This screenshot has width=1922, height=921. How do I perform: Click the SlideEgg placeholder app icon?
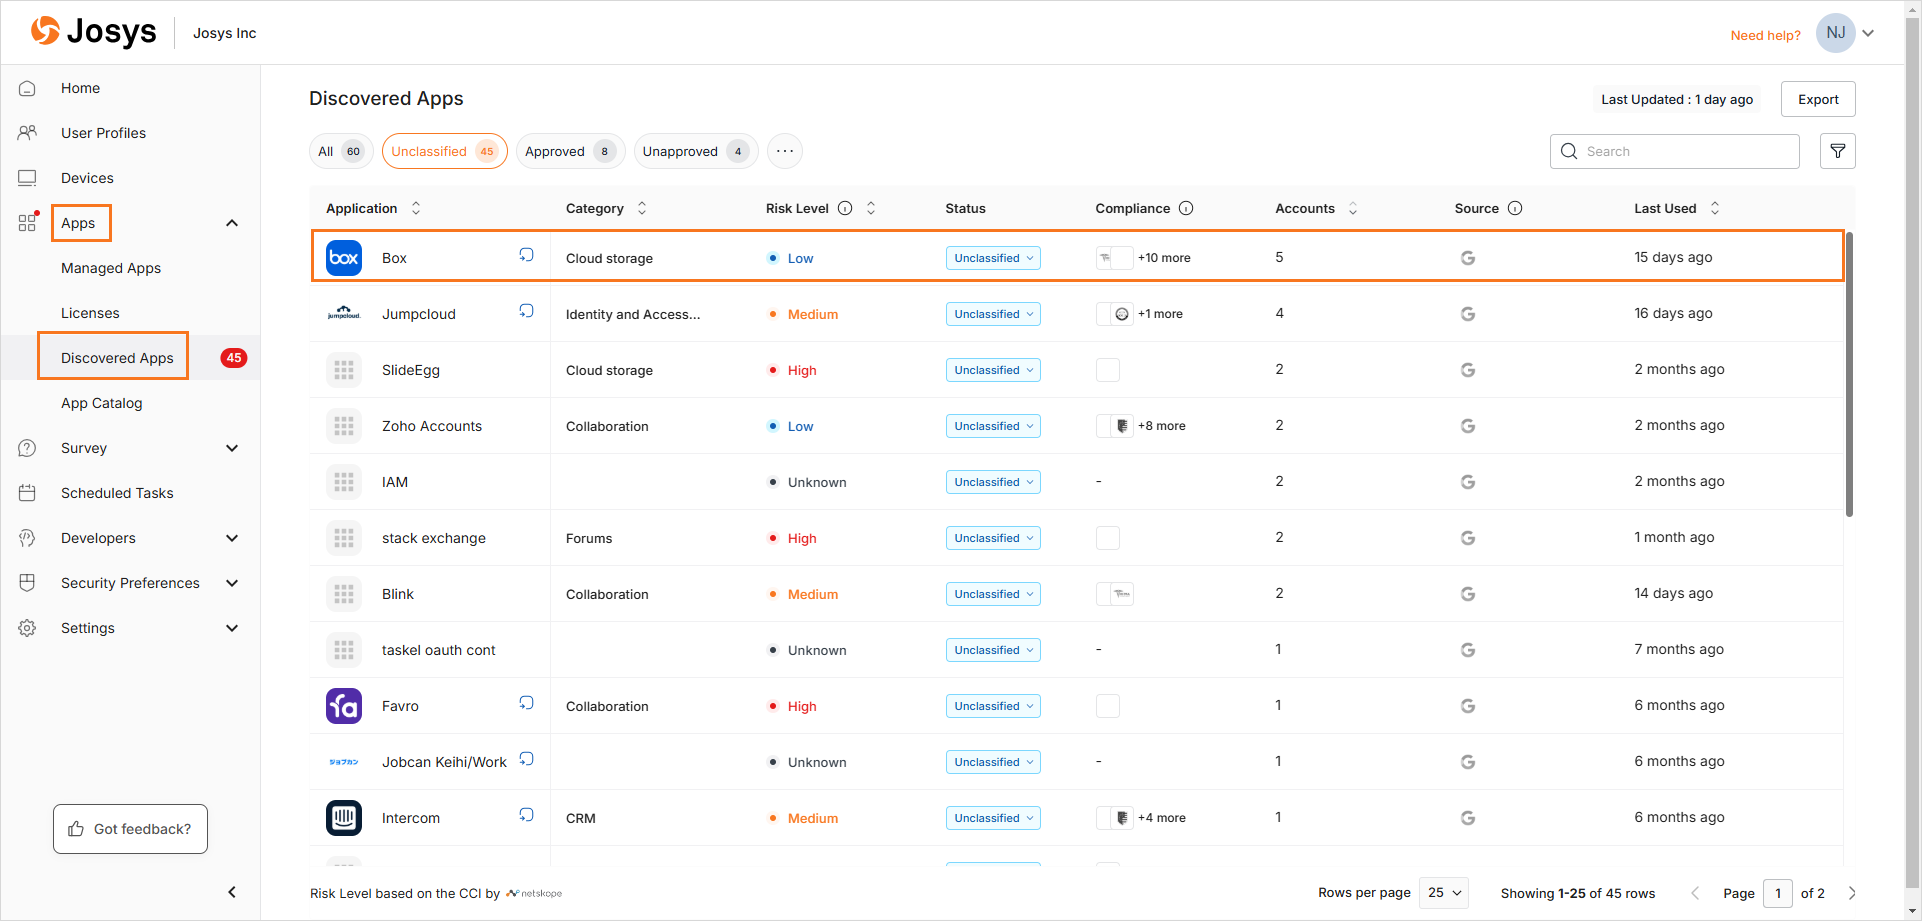(344, 370)
